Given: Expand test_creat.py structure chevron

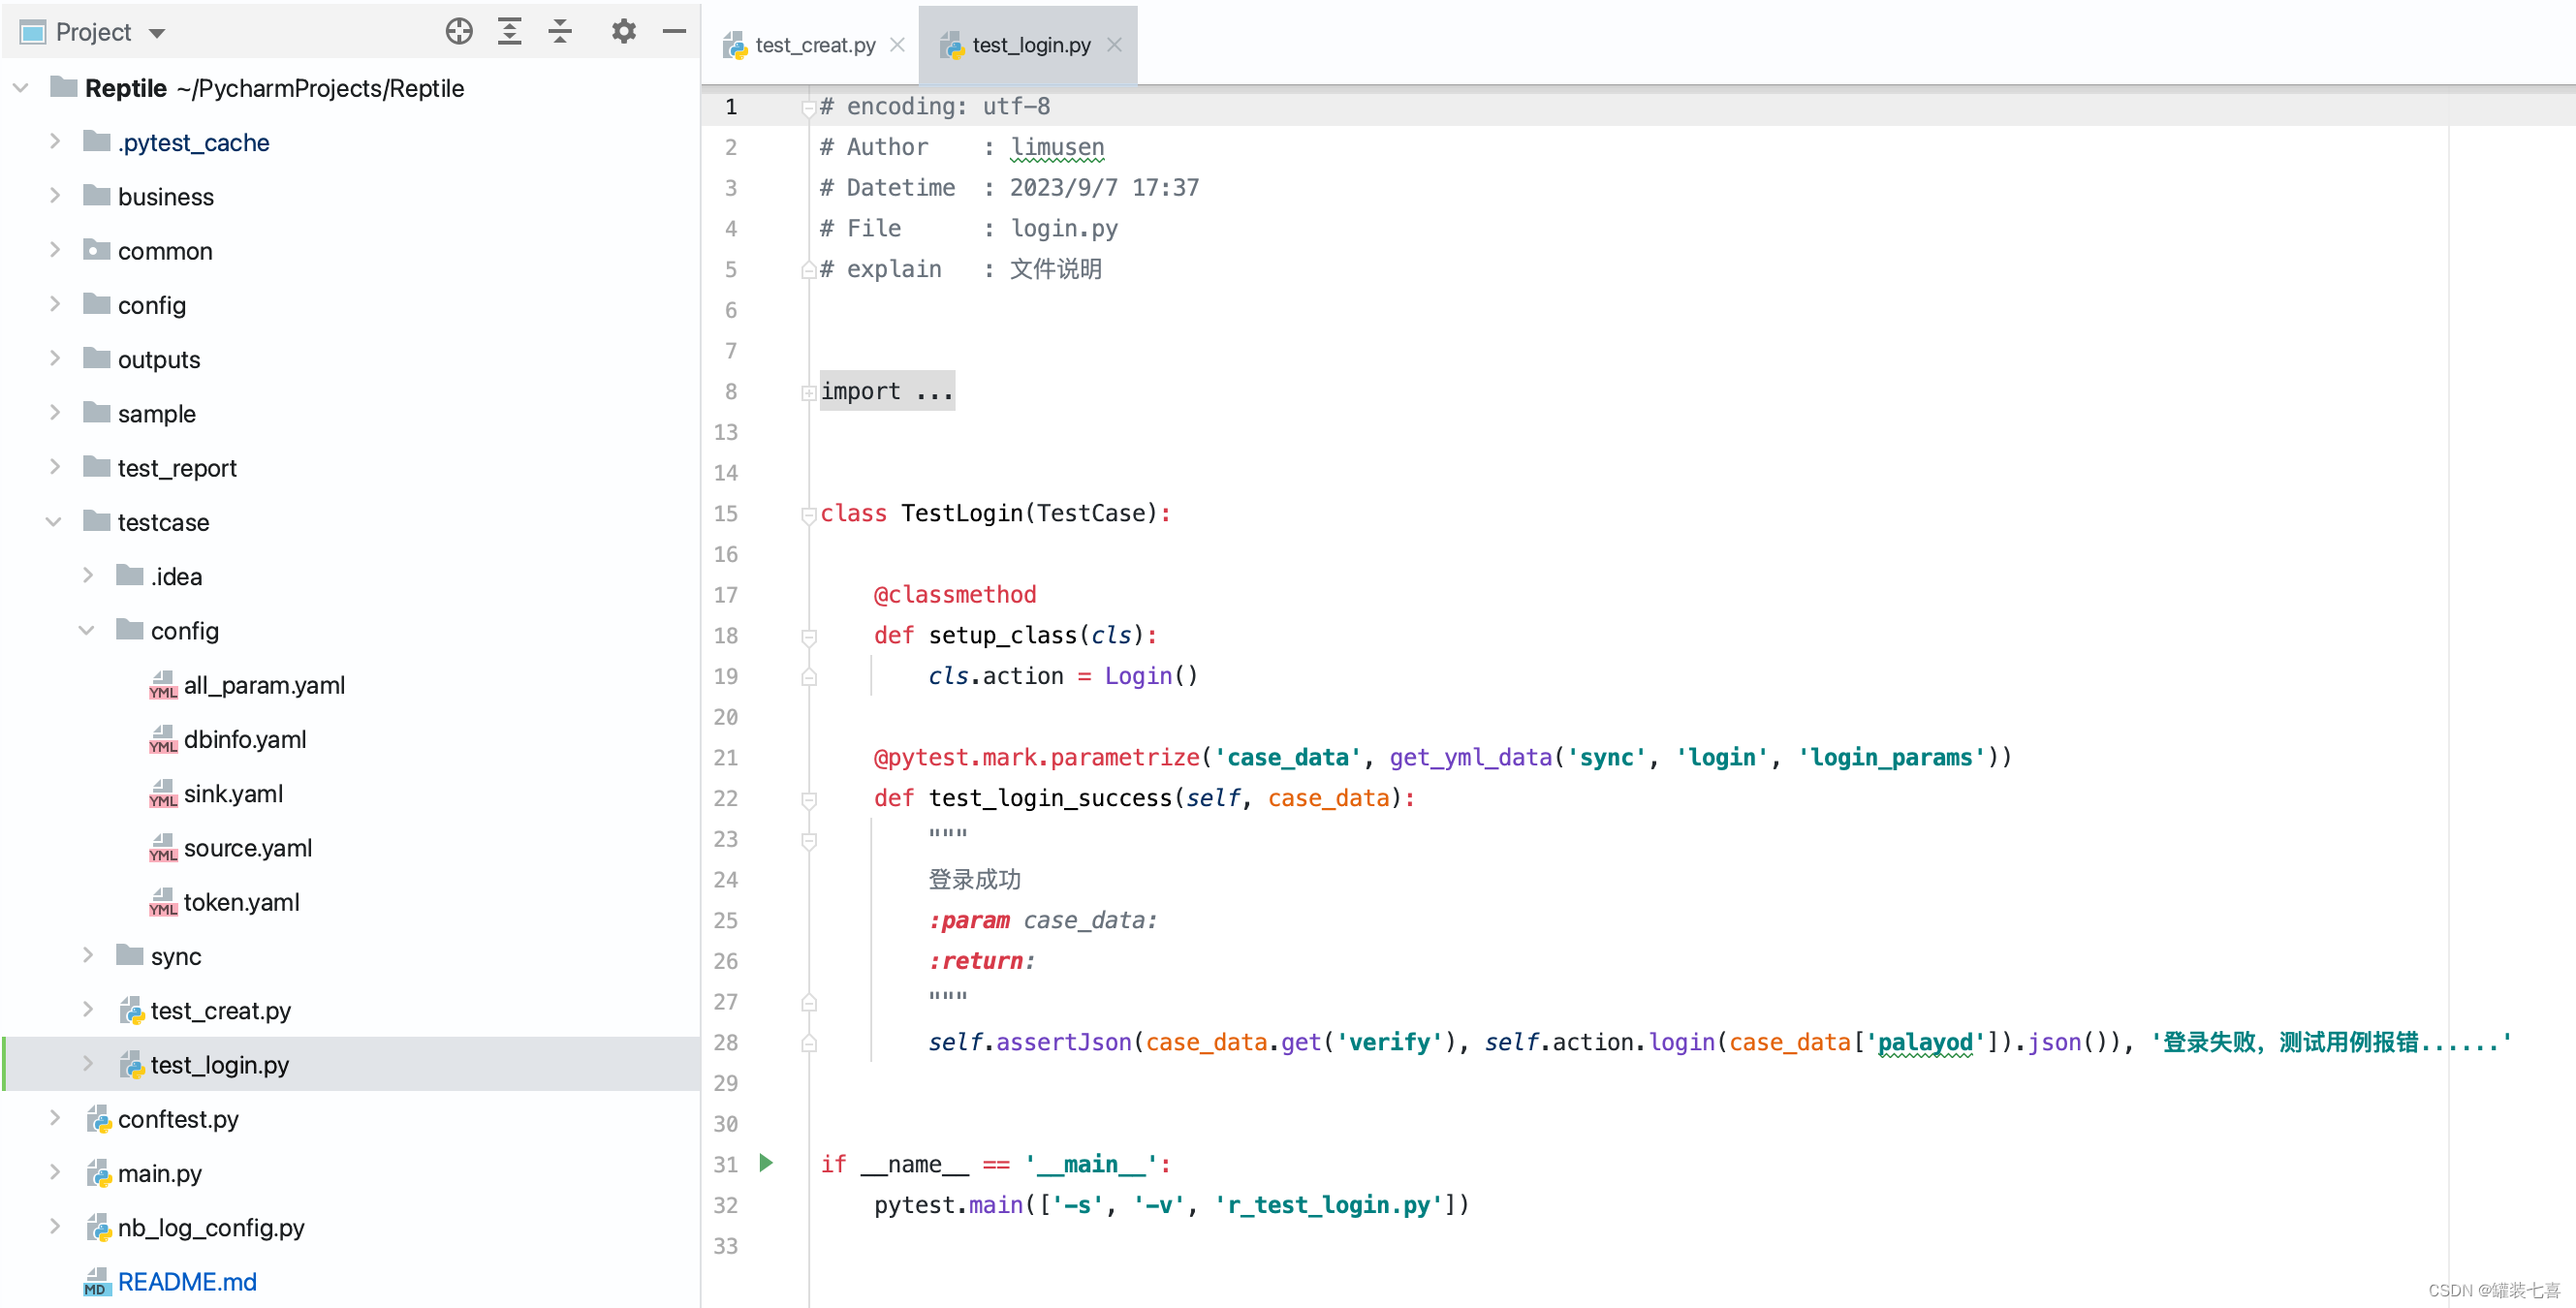Looking at the screenshot, I should point(87,1010).
